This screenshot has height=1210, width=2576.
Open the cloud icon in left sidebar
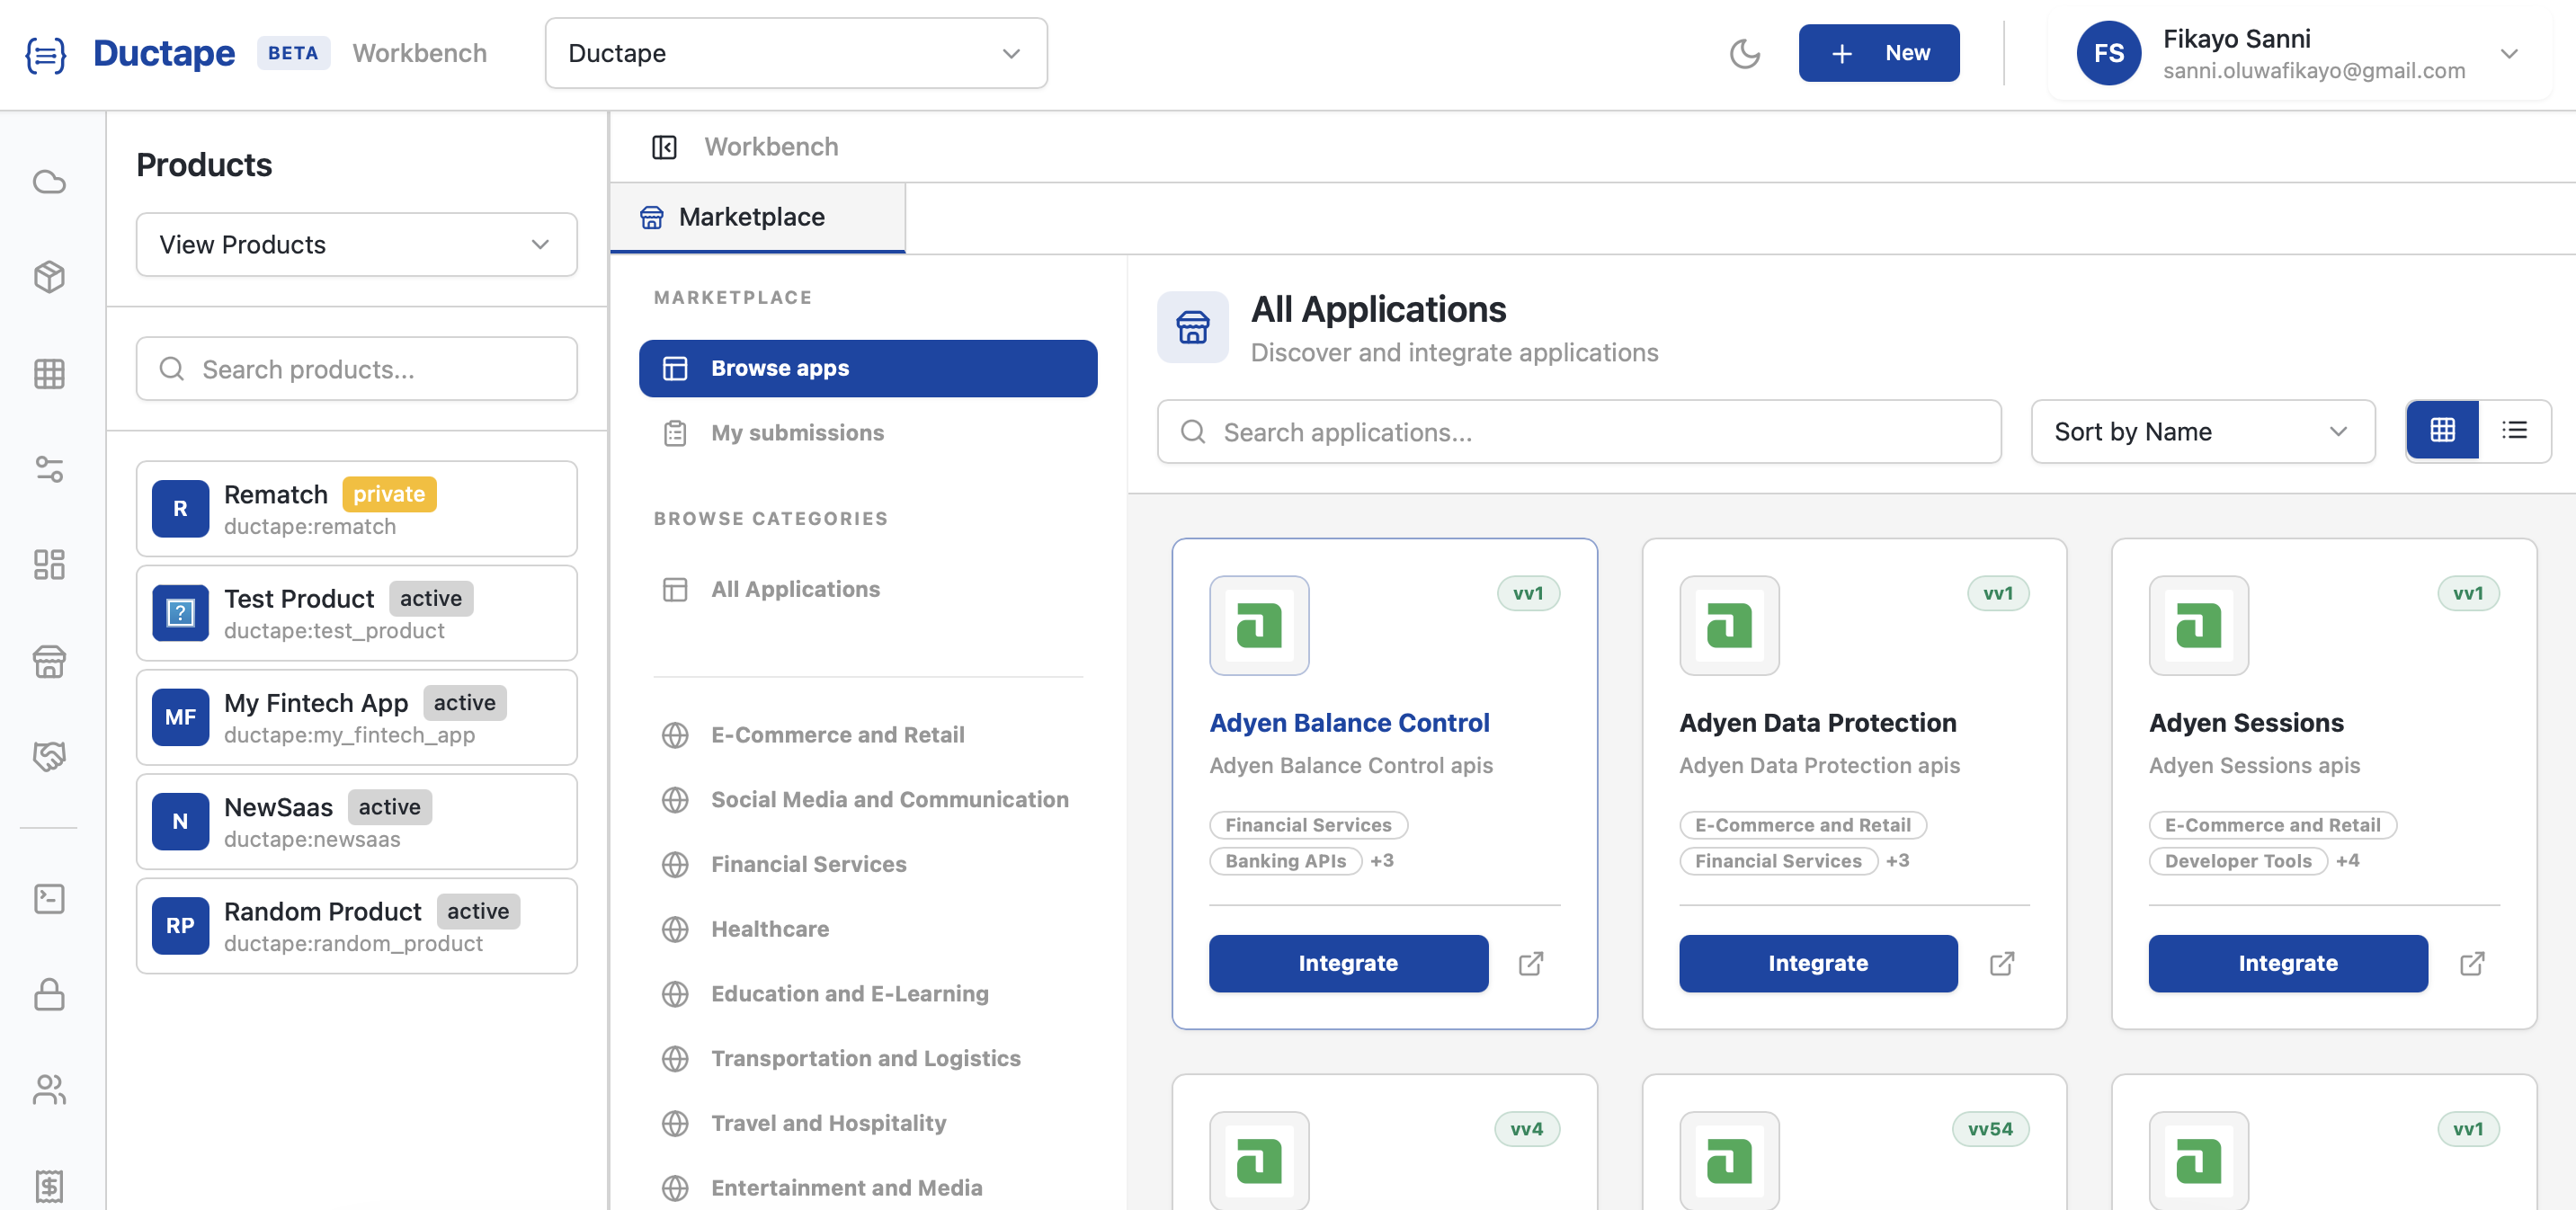49,182
